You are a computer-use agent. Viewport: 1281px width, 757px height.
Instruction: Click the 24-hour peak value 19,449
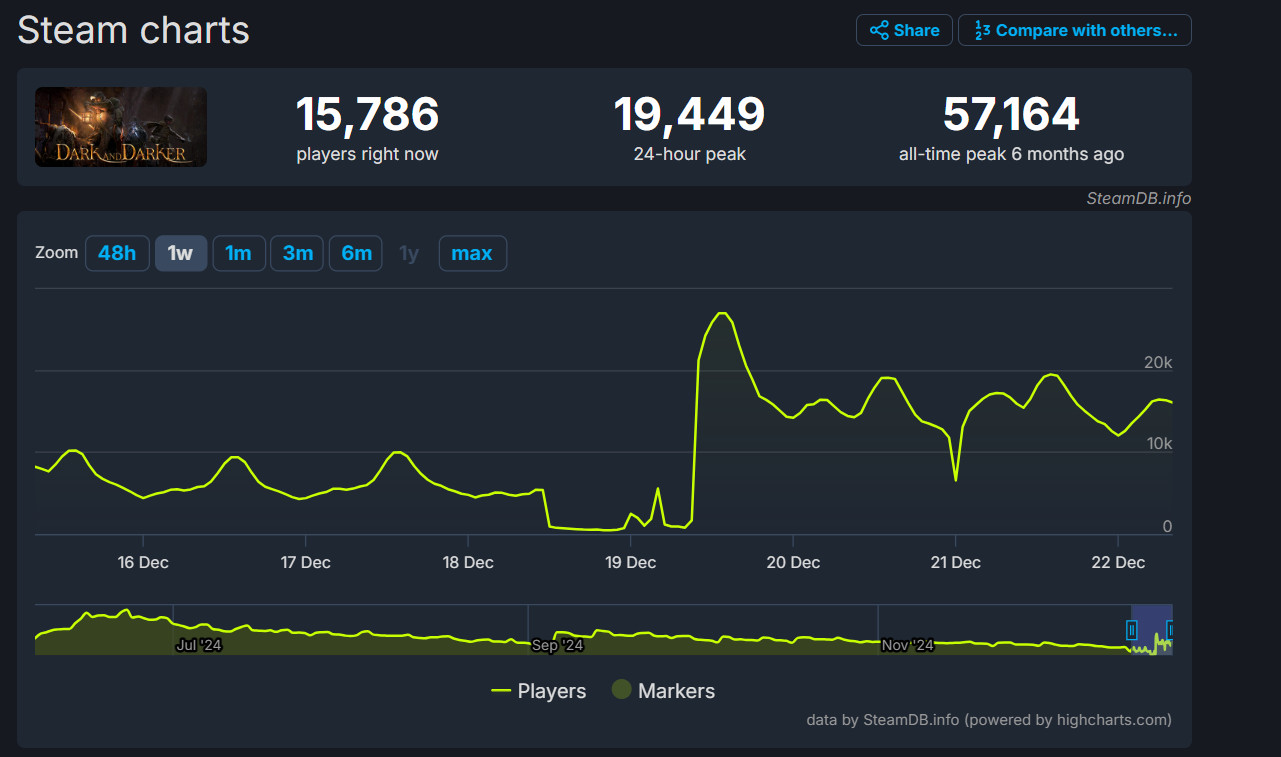point(688,114)
